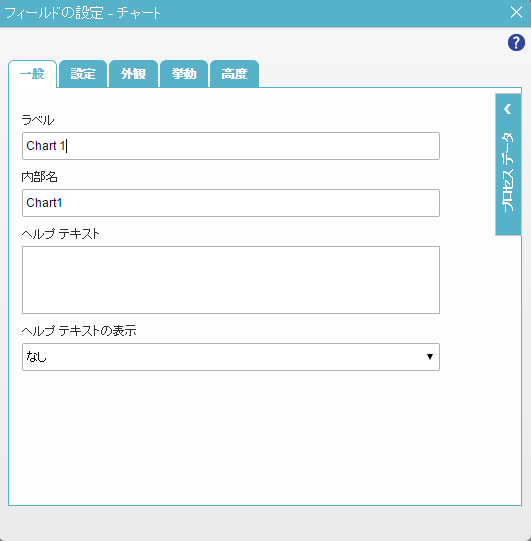Switch to the 設定 tab
The width and height of the screenshot is (531, 541).
point(83,74)
